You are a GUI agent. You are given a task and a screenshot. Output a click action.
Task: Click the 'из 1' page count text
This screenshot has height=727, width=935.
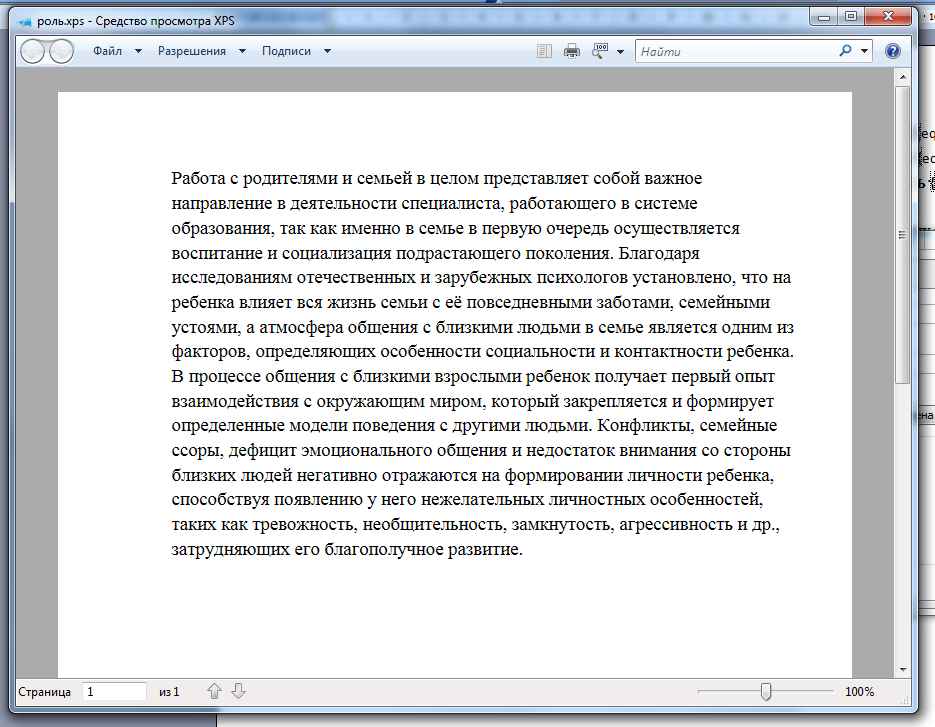169,692
